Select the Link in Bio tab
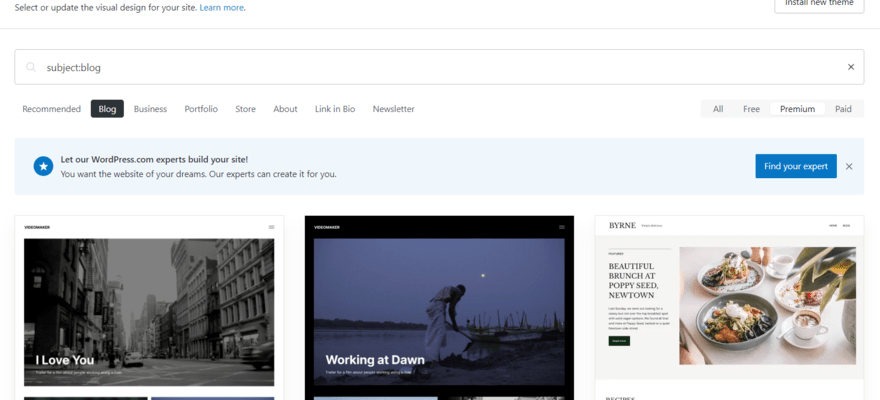Image resolution: width=880 pixels, height=400 pixels. pyautogui.click(x=335, y=109)
